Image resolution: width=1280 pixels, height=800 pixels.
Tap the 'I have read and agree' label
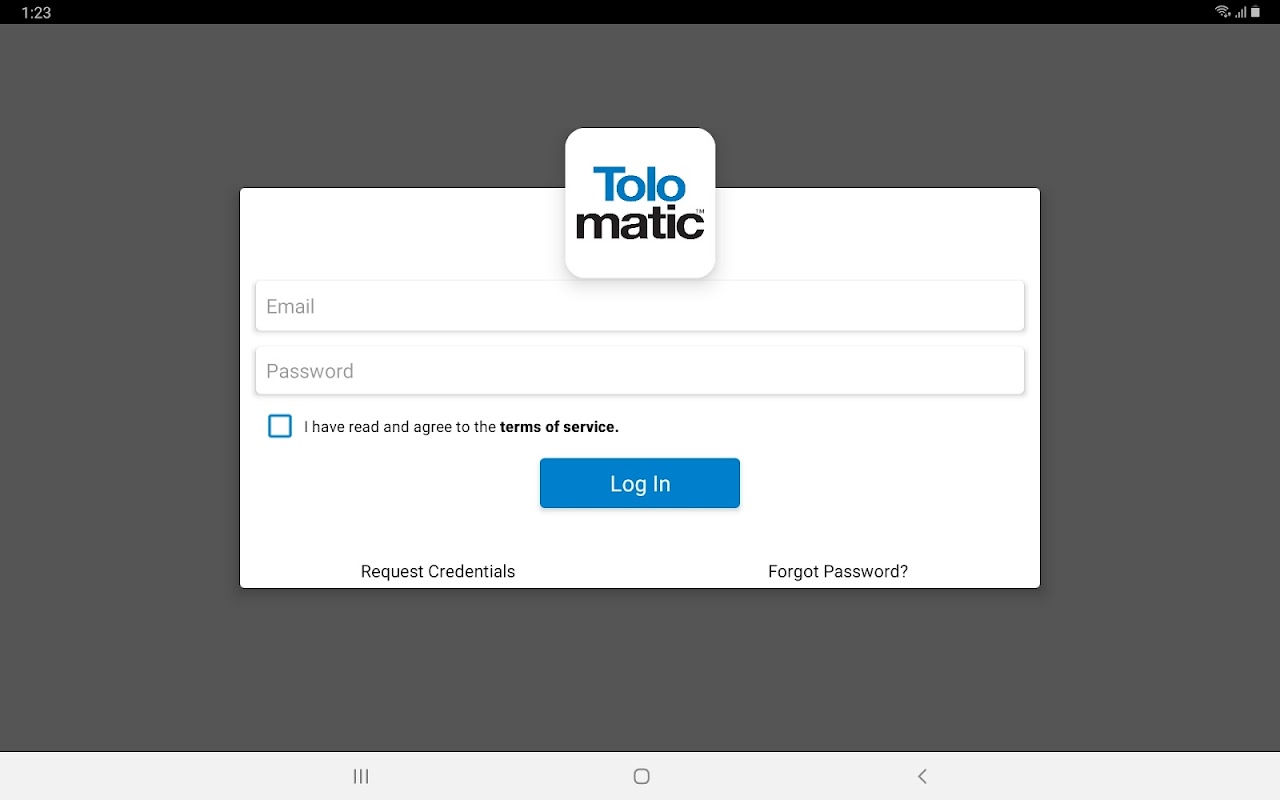tap(400, 427)
